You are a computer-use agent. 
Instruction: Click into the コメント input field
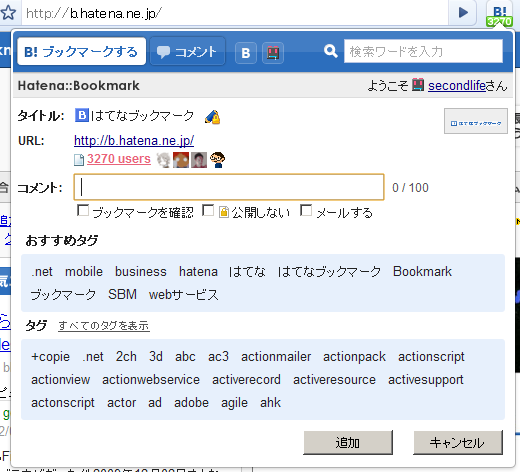pyautogui.click(x=229, y=187)
